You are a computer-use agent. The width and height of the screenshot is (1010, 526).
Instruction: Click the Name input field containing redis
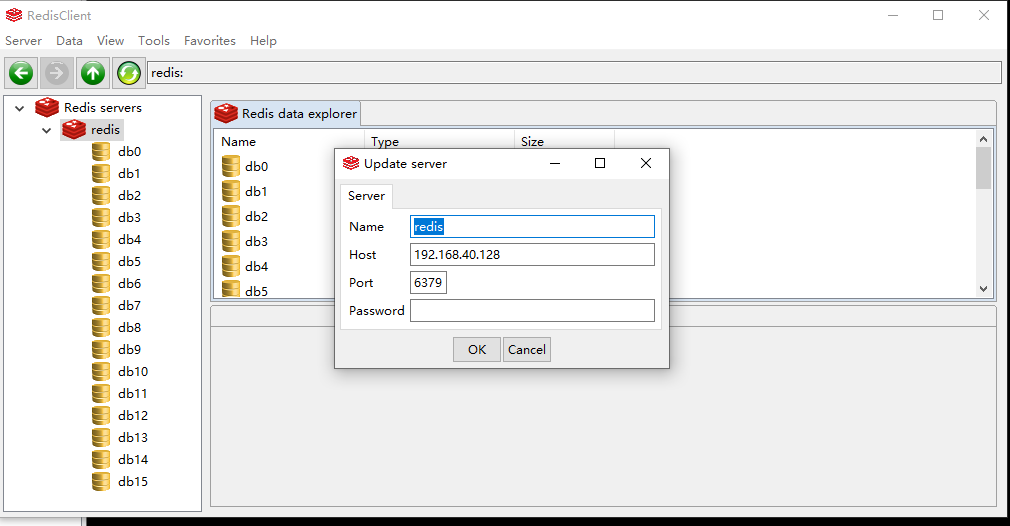(x=532, y=227)
